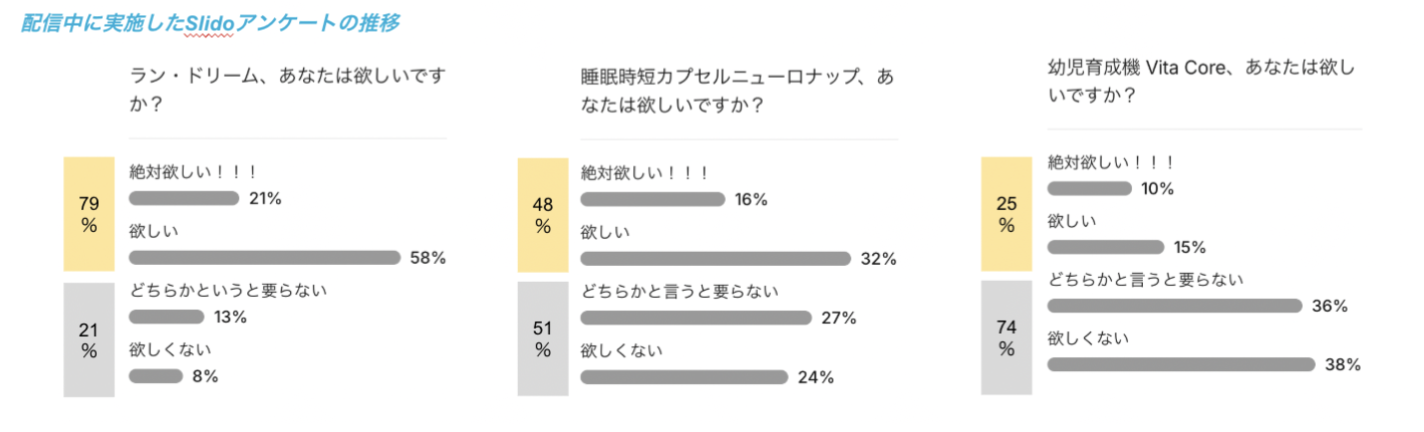This screenshot has width=1424, height=432.
Task: Click the gray 21% summary box
Action: click(89, 339)
